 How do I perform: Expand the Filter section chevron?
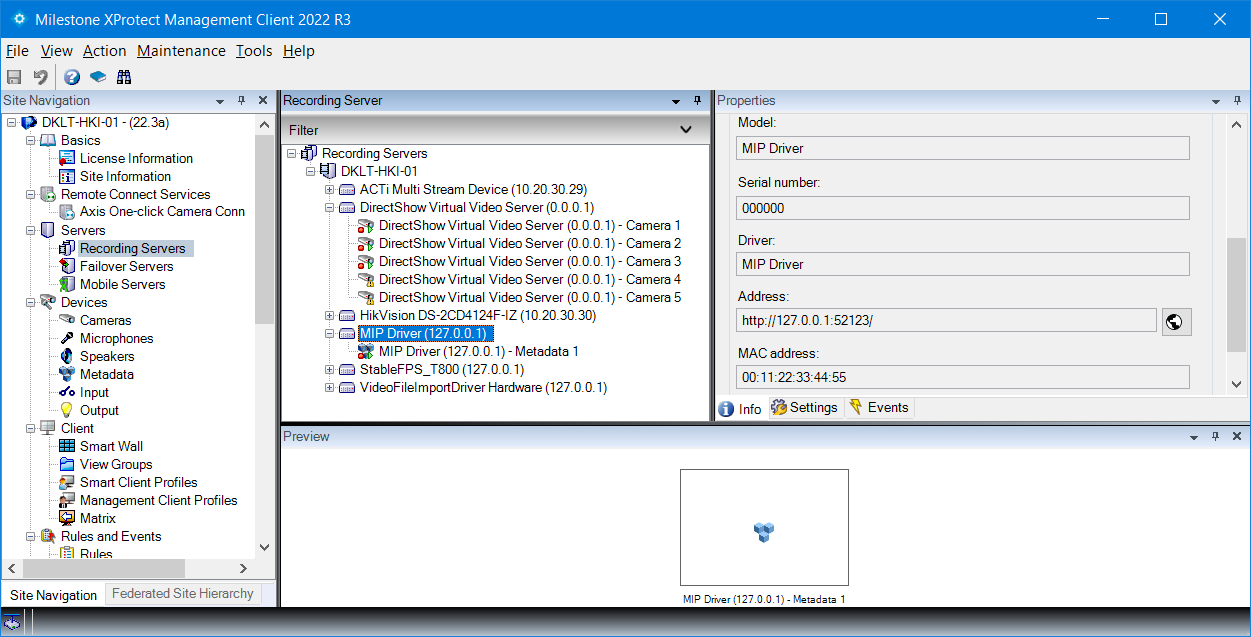pos(686,130)
